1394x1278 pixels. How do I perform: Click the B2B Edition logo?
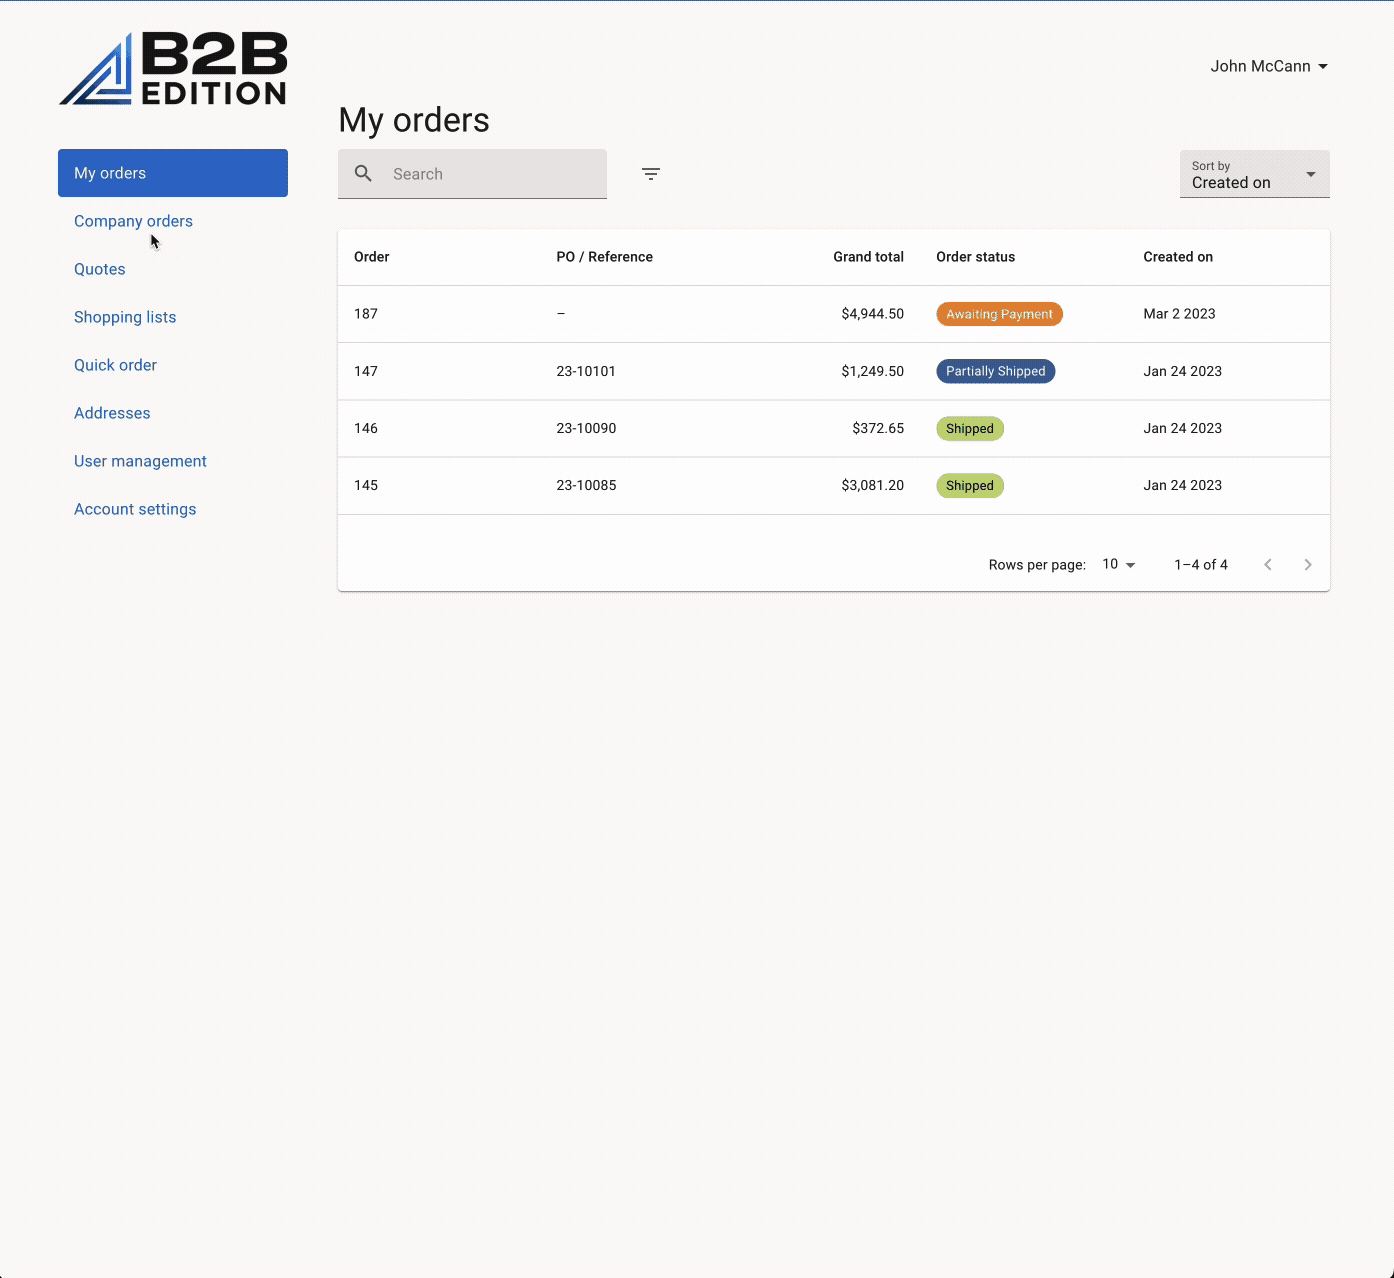pos(172,67)
